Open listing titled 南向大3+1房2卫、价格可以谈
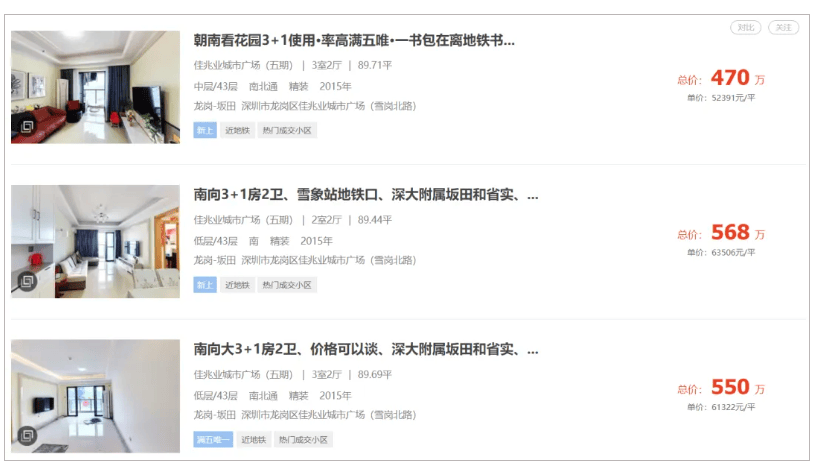Viewport: 821px width, 470px height. [365, 349]
